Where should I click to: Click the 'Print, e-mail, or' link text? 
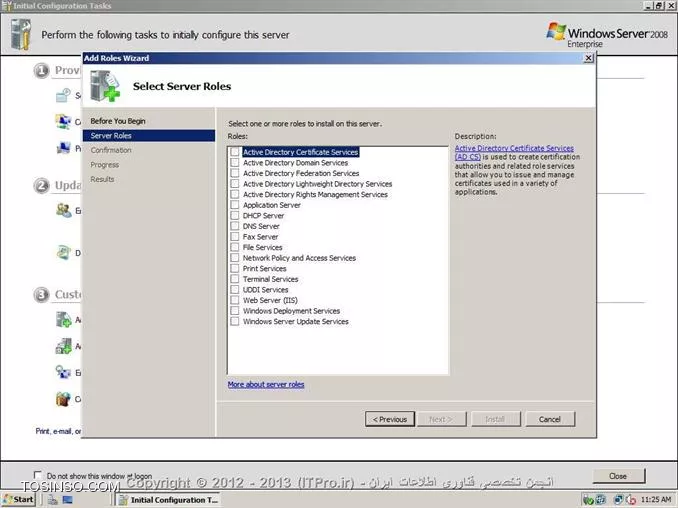58,431
